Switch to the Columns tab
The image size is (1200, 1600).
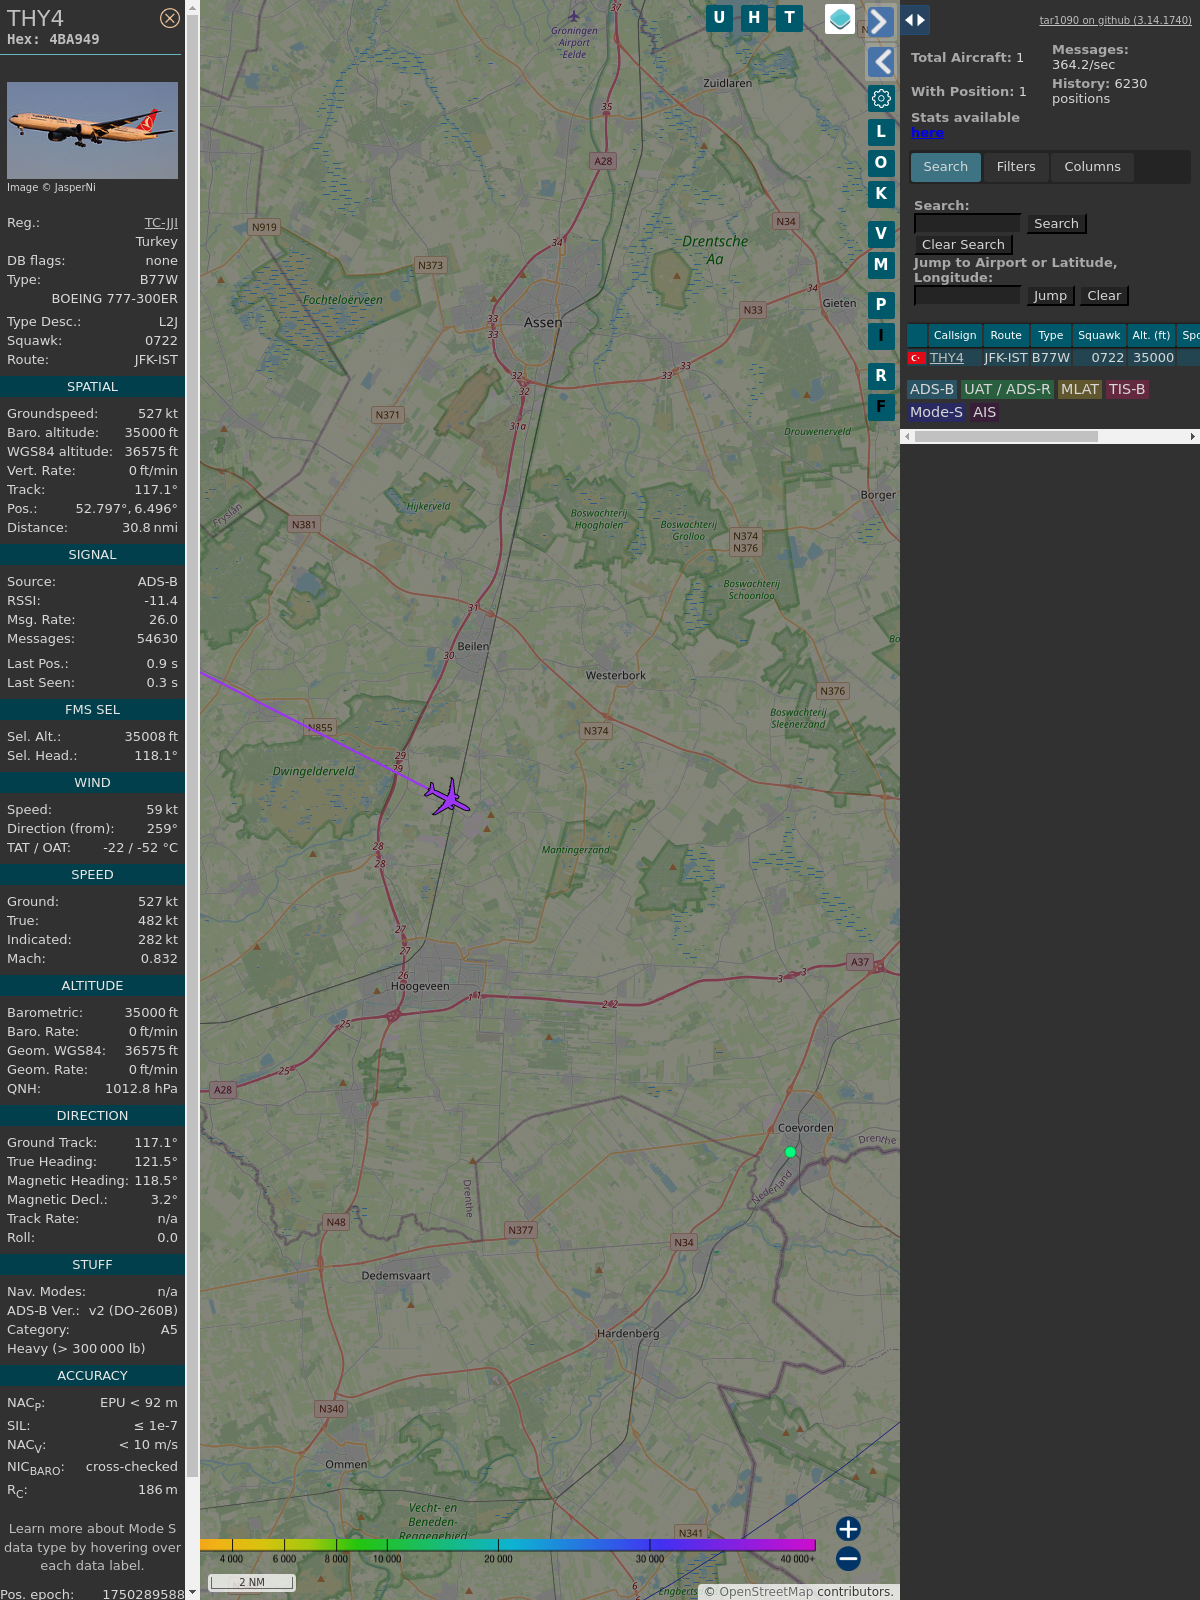(x=1092, y=167)
